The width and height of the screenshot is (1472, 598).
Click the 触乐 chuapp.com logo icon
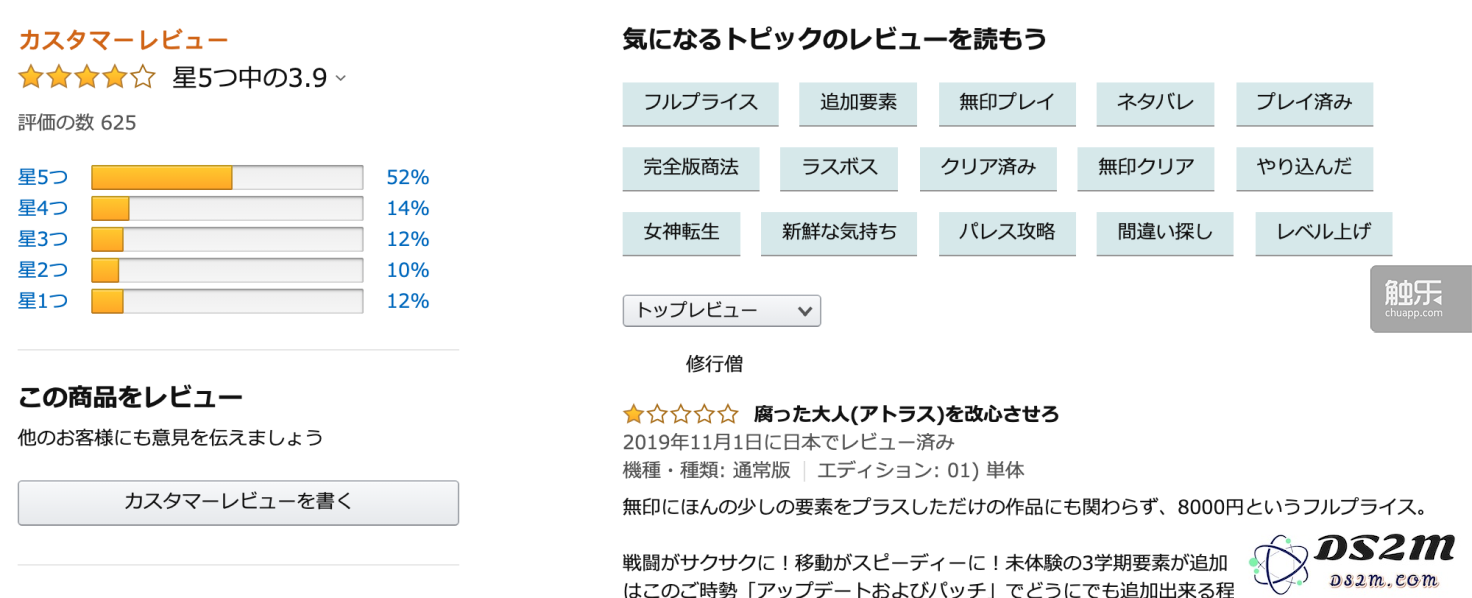coord(1420,297)
